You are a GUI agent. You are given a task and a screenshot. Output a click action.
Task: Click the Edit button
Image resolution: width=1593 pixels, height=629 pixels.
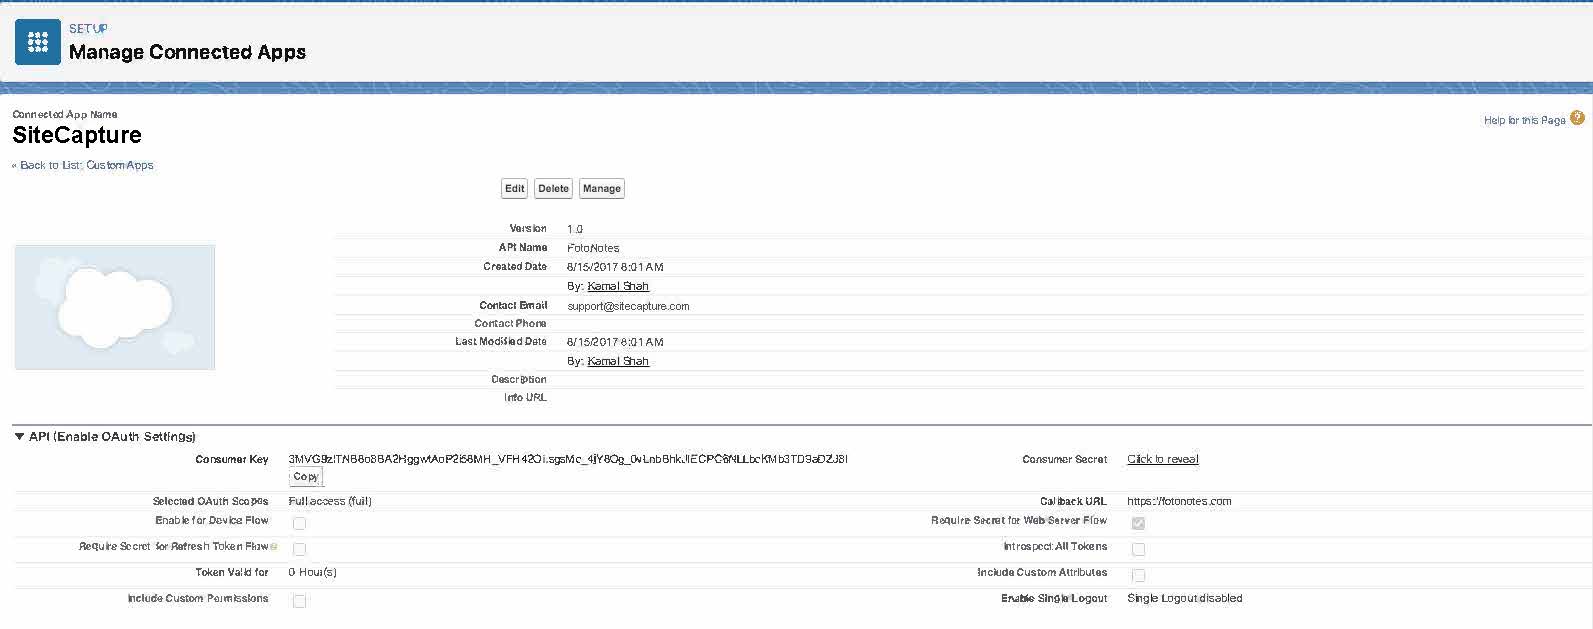tap(514, 188)
